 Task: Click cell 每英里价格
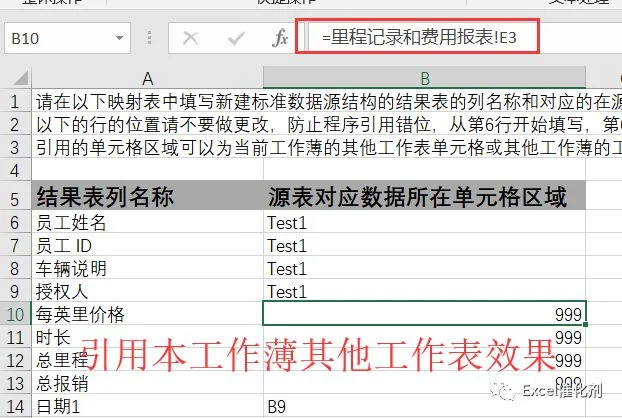(147, 314)
